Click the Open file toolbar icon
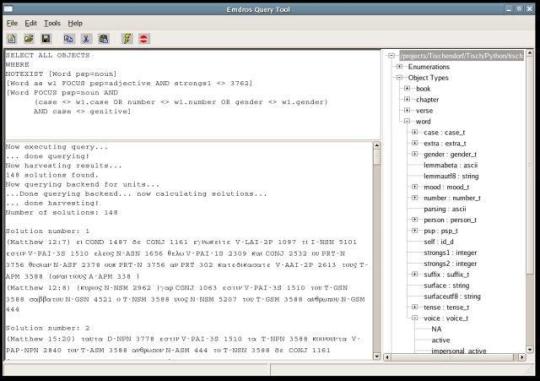This screenshot has height=381, width=540. (x=29, y=39)
